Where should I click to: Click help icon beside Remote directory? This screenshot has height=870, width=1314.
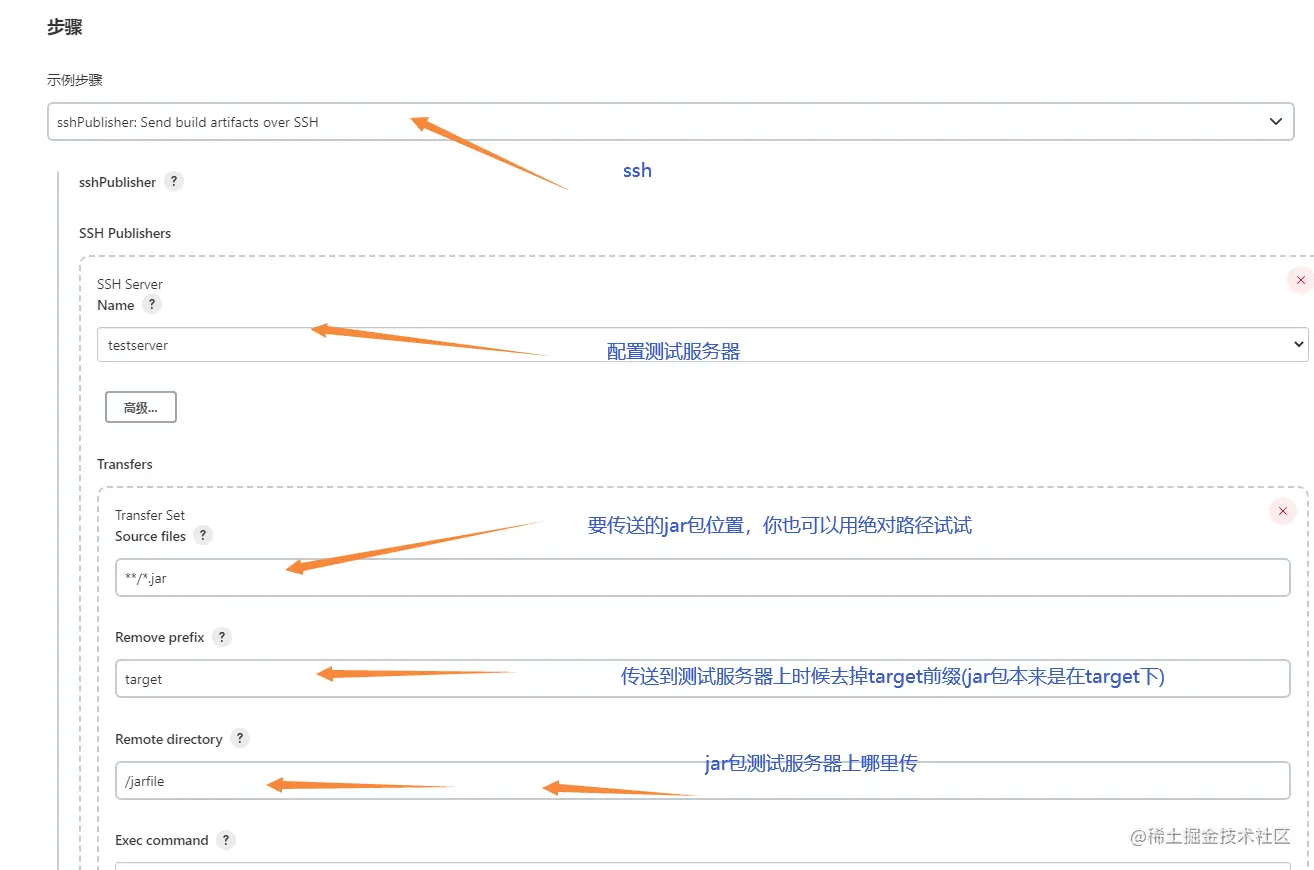tap(239, 738)
